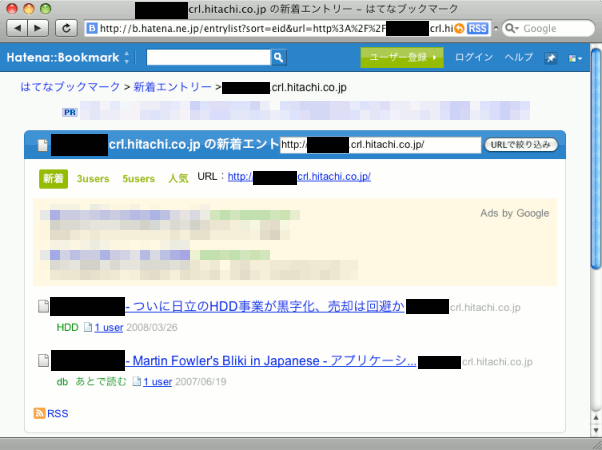This screenshot has height=450, width=602.
Task: Open the RSS text link at bottom
Action: pyautogui.click(x=58, y=414)
